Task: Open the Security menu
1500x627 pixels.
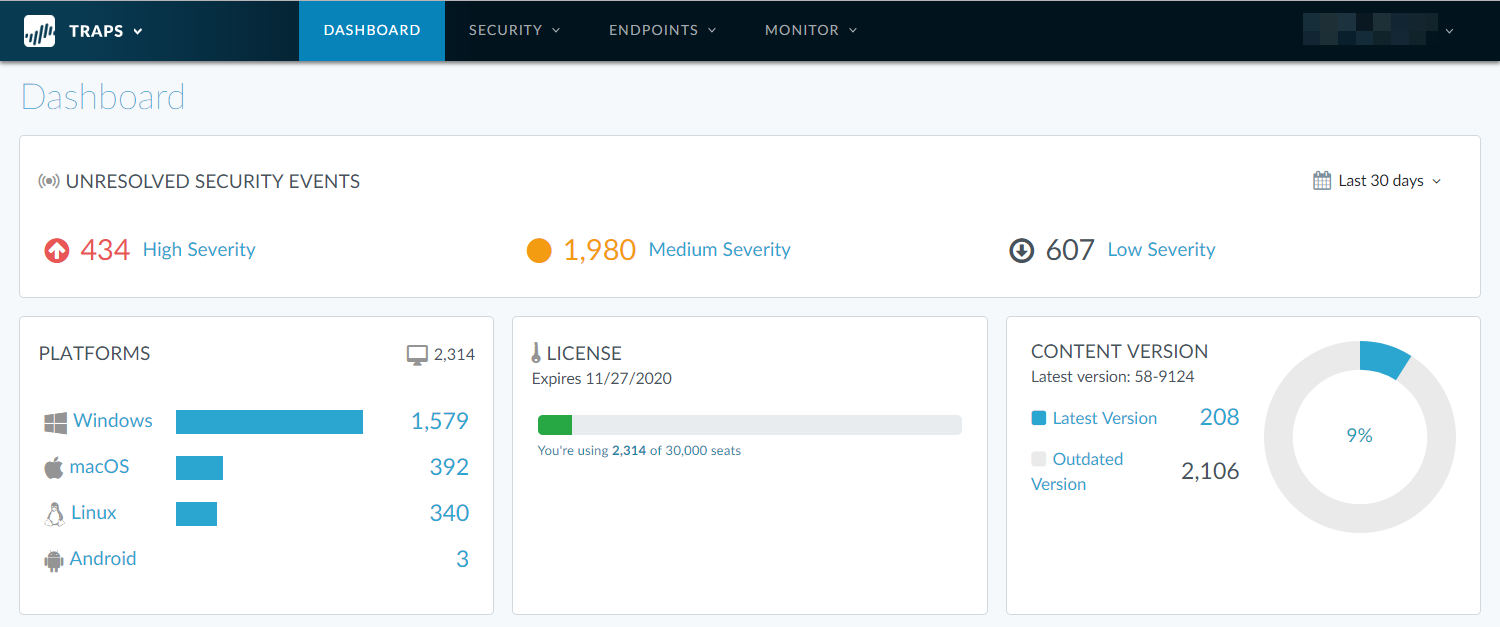Action: click(514, 30)
